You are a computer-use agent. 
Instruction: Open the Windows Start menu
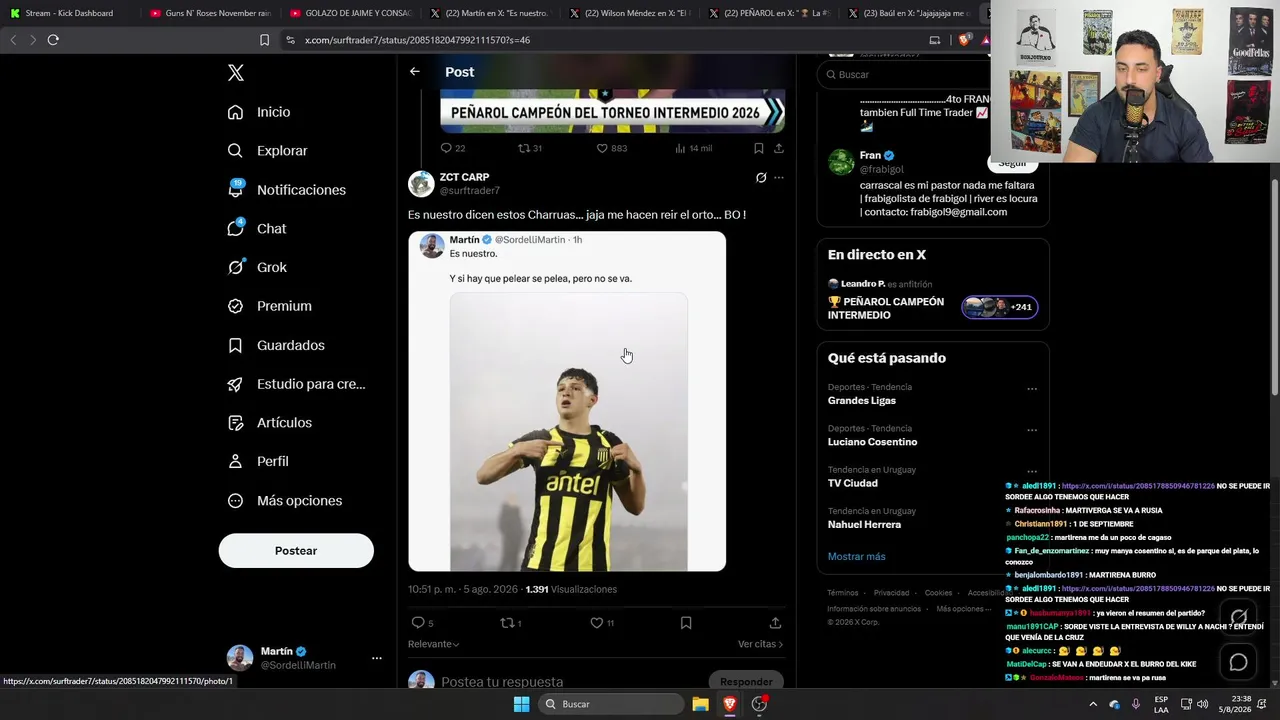click(x=521, y=704)
